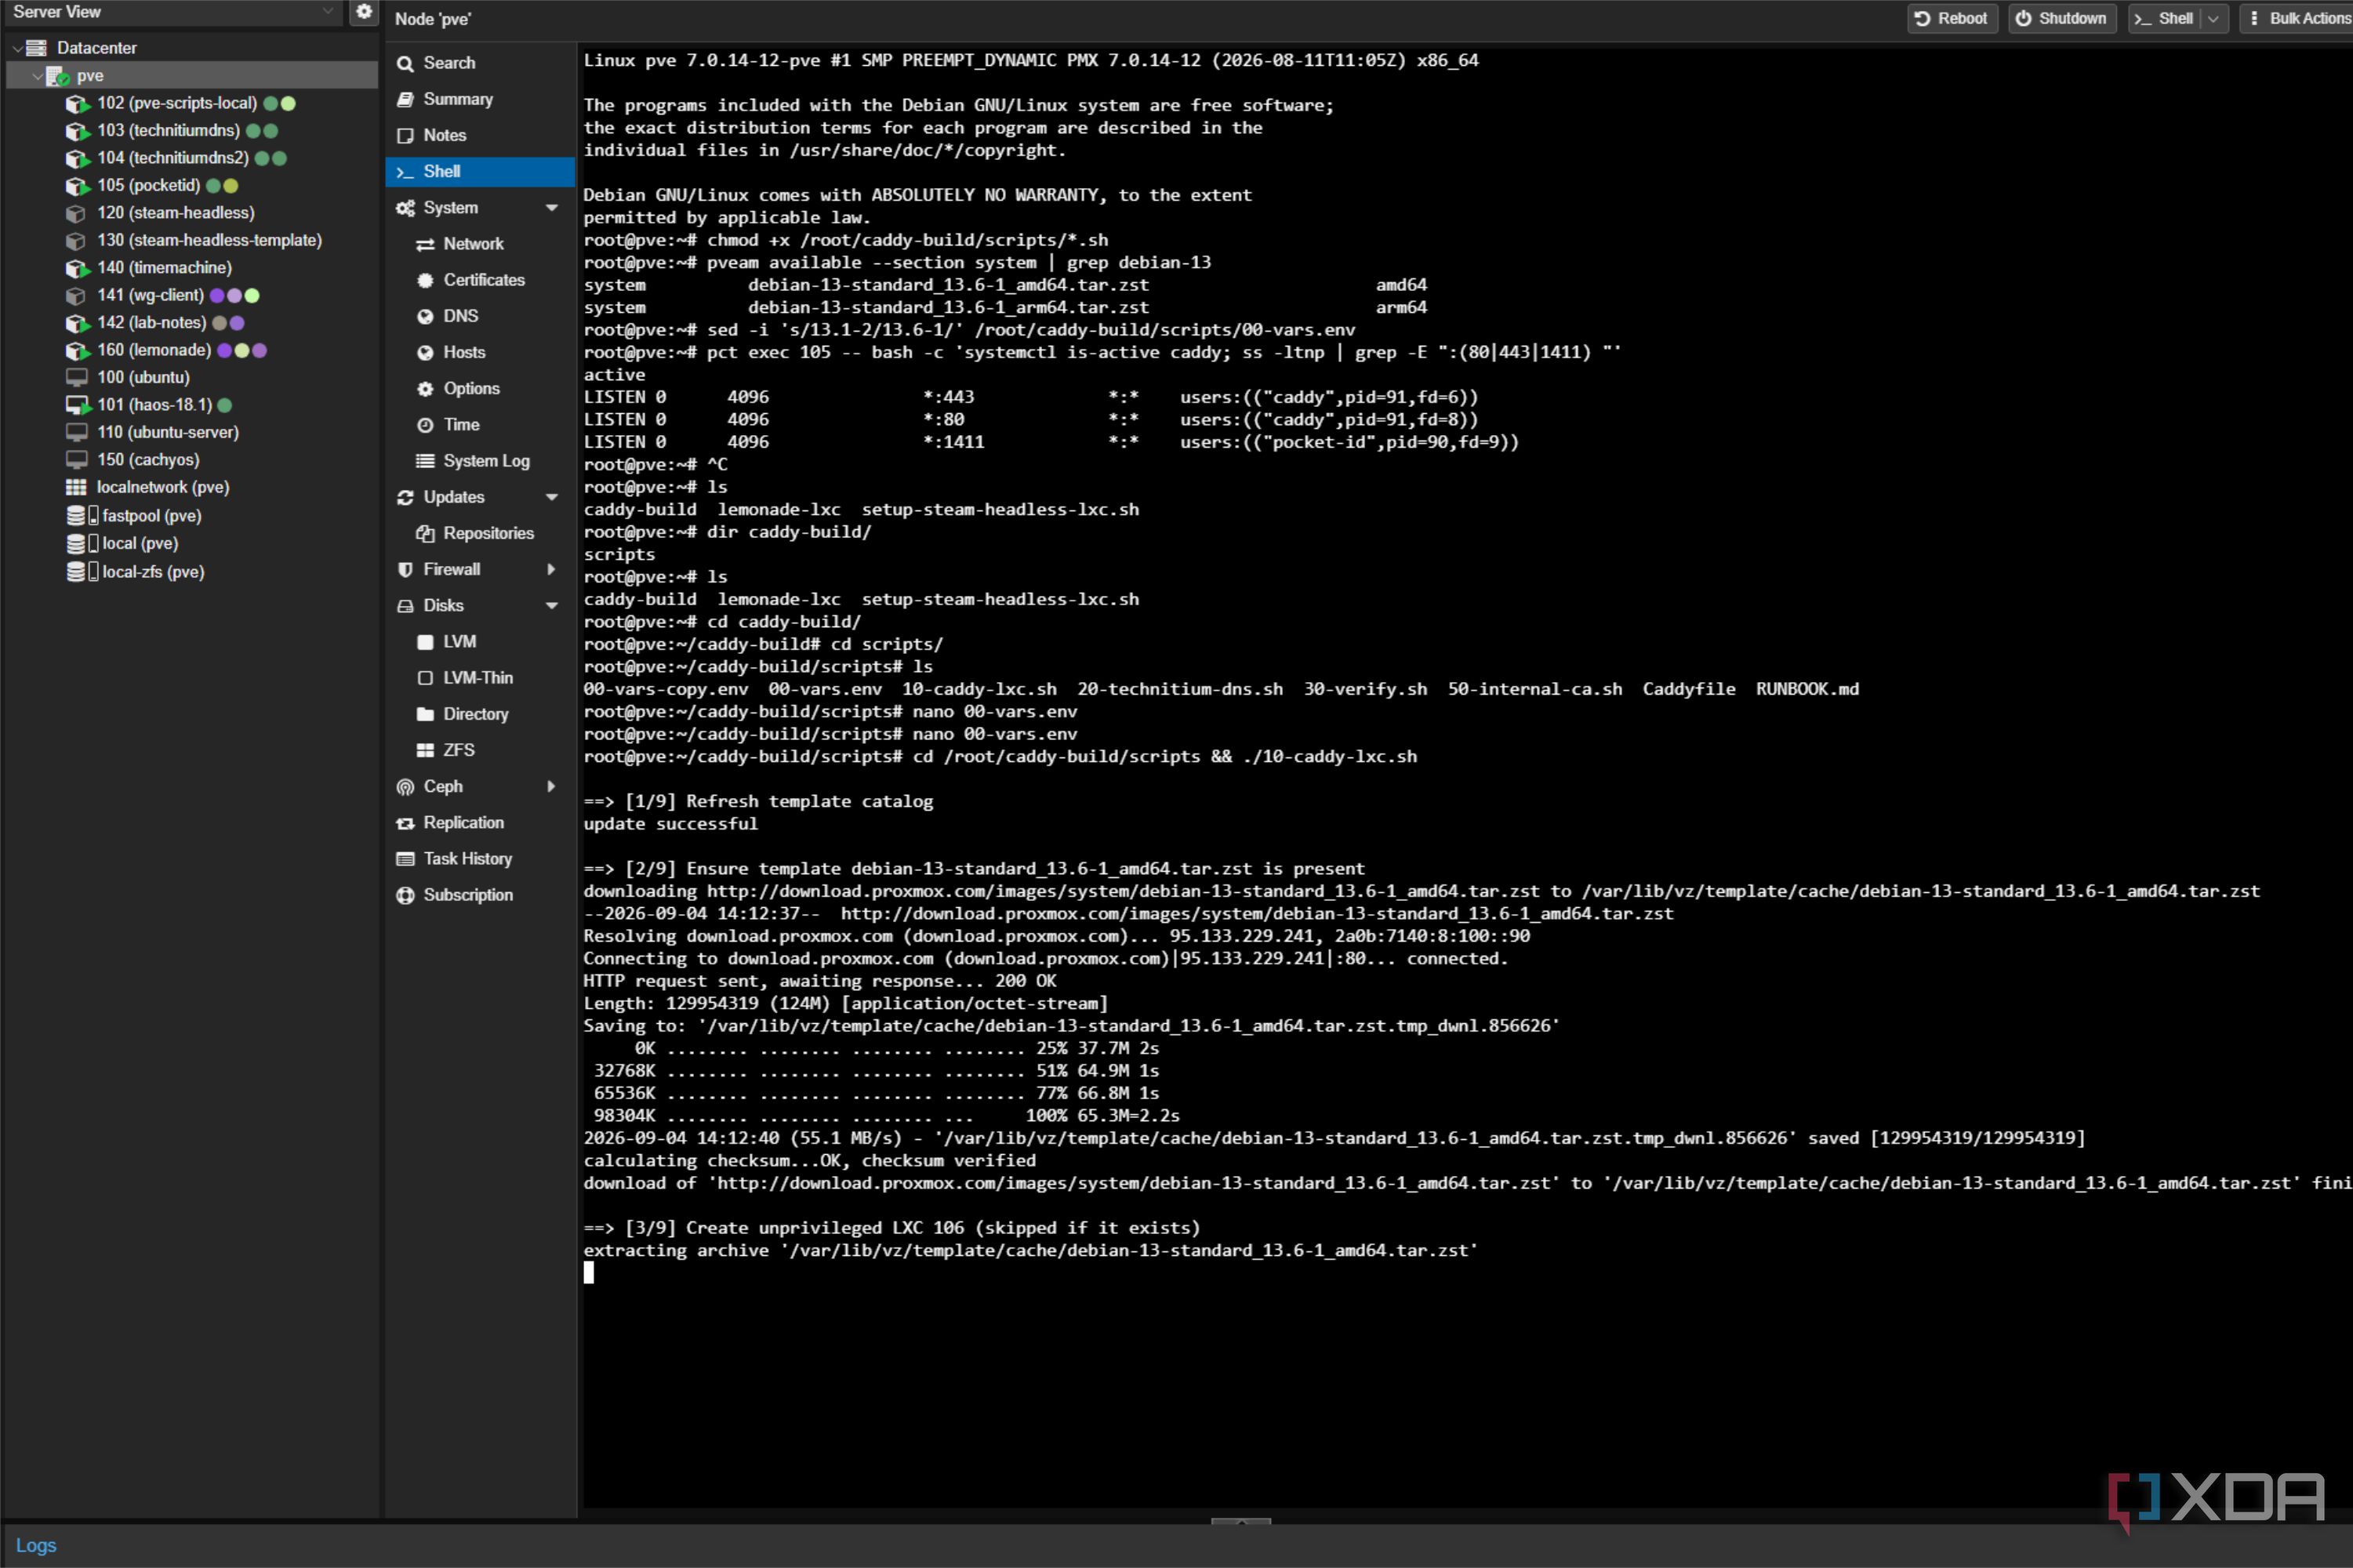The width and height of the screenshot is (2353, 1568).
Task: Click the Repositories icon
Action: pyautogui.click(x=425, y=533)
